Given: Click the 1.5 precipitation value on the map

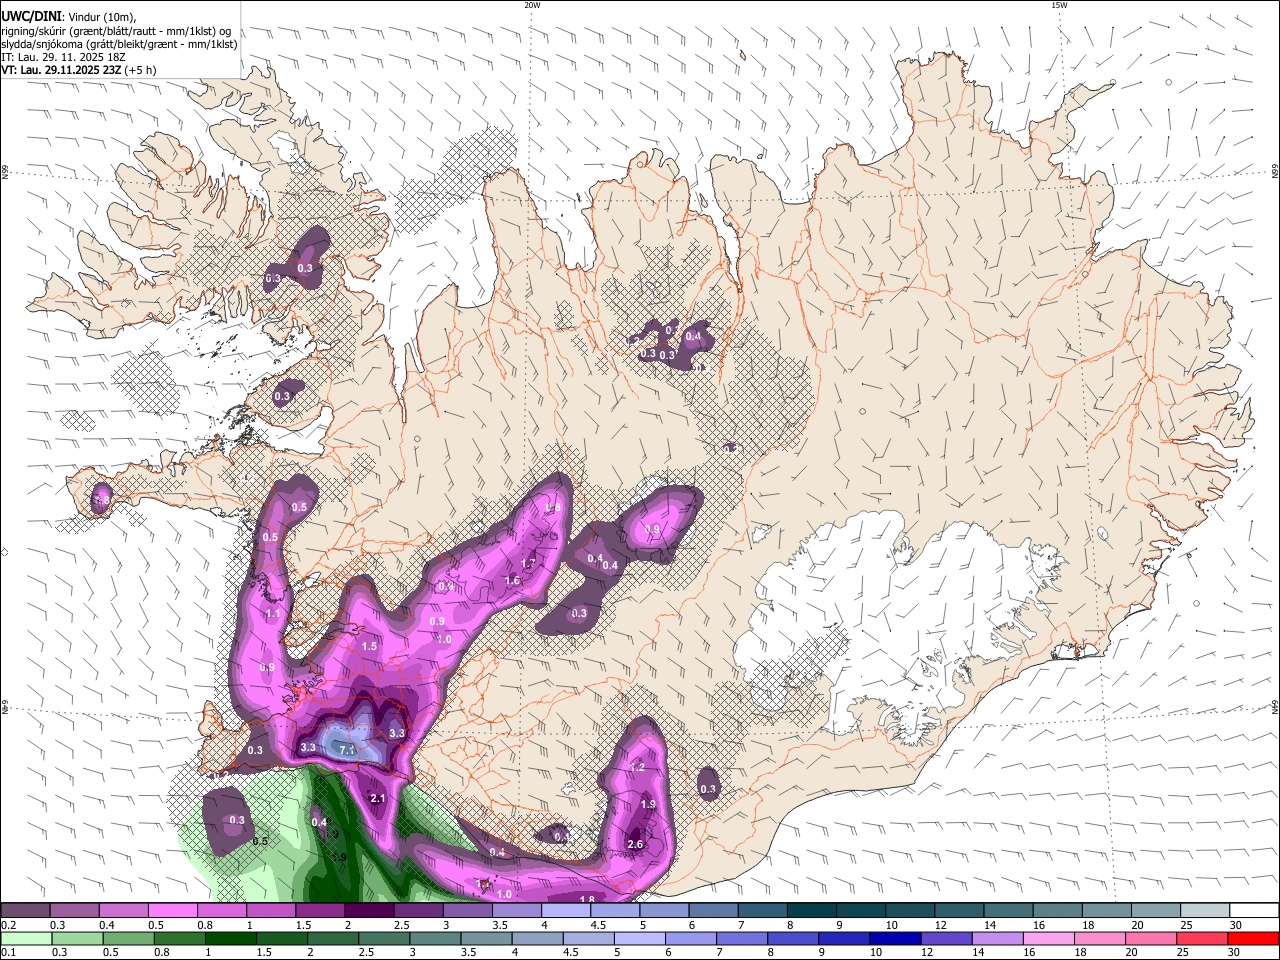Looking at the screenshot, I should [x=369, y=647].
